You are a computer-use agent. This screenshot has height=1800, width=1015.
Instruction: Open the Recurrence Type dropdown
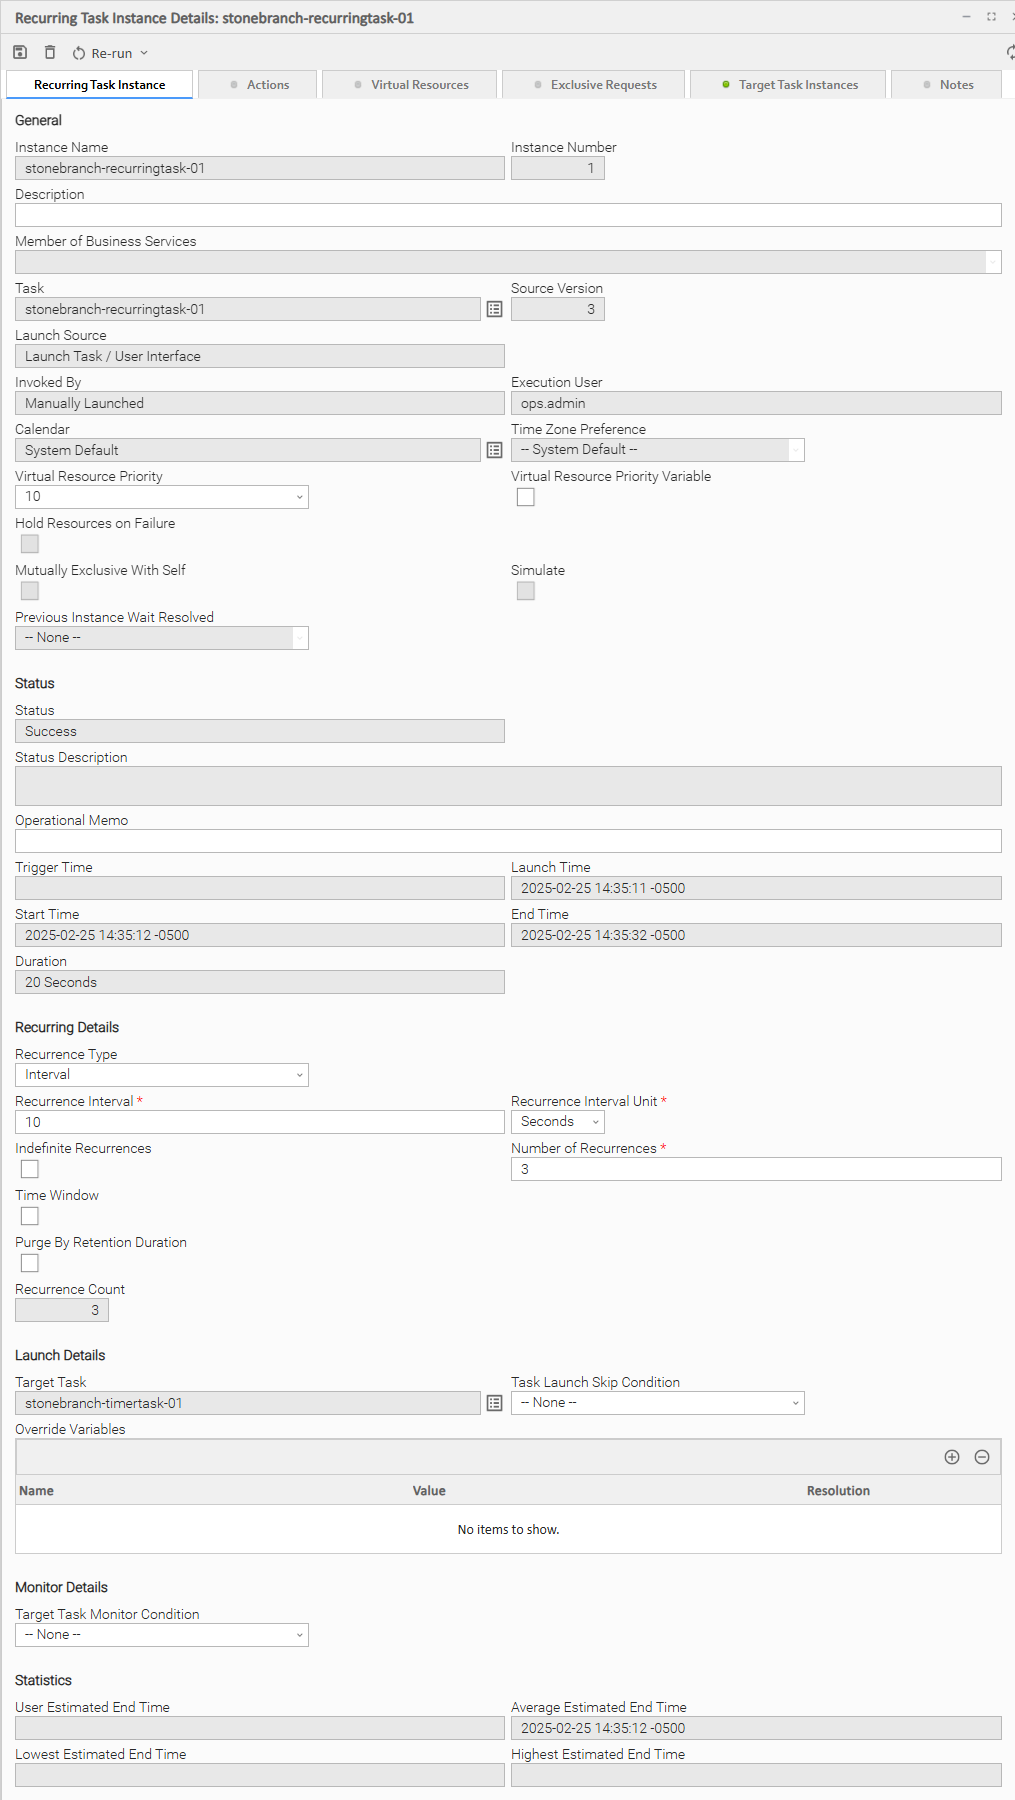point(162,1075)
